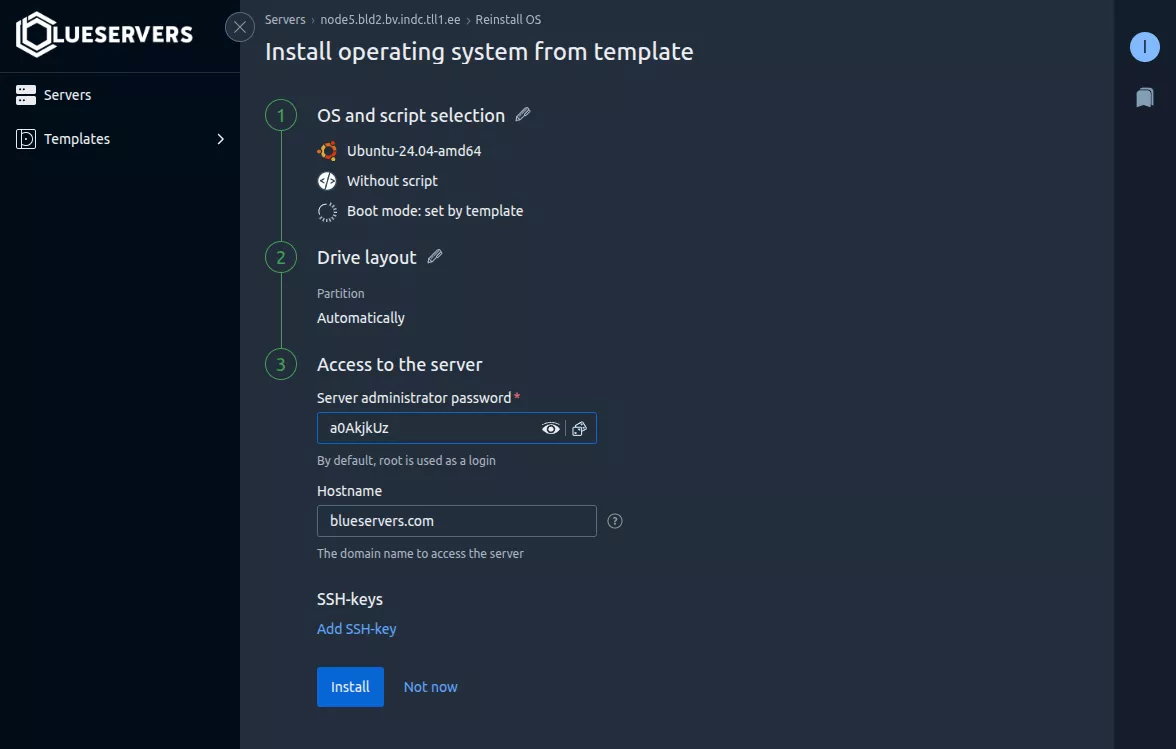1176x749 pixels.
Task: Focus the Hostname input field
Action: pos(457,521)
